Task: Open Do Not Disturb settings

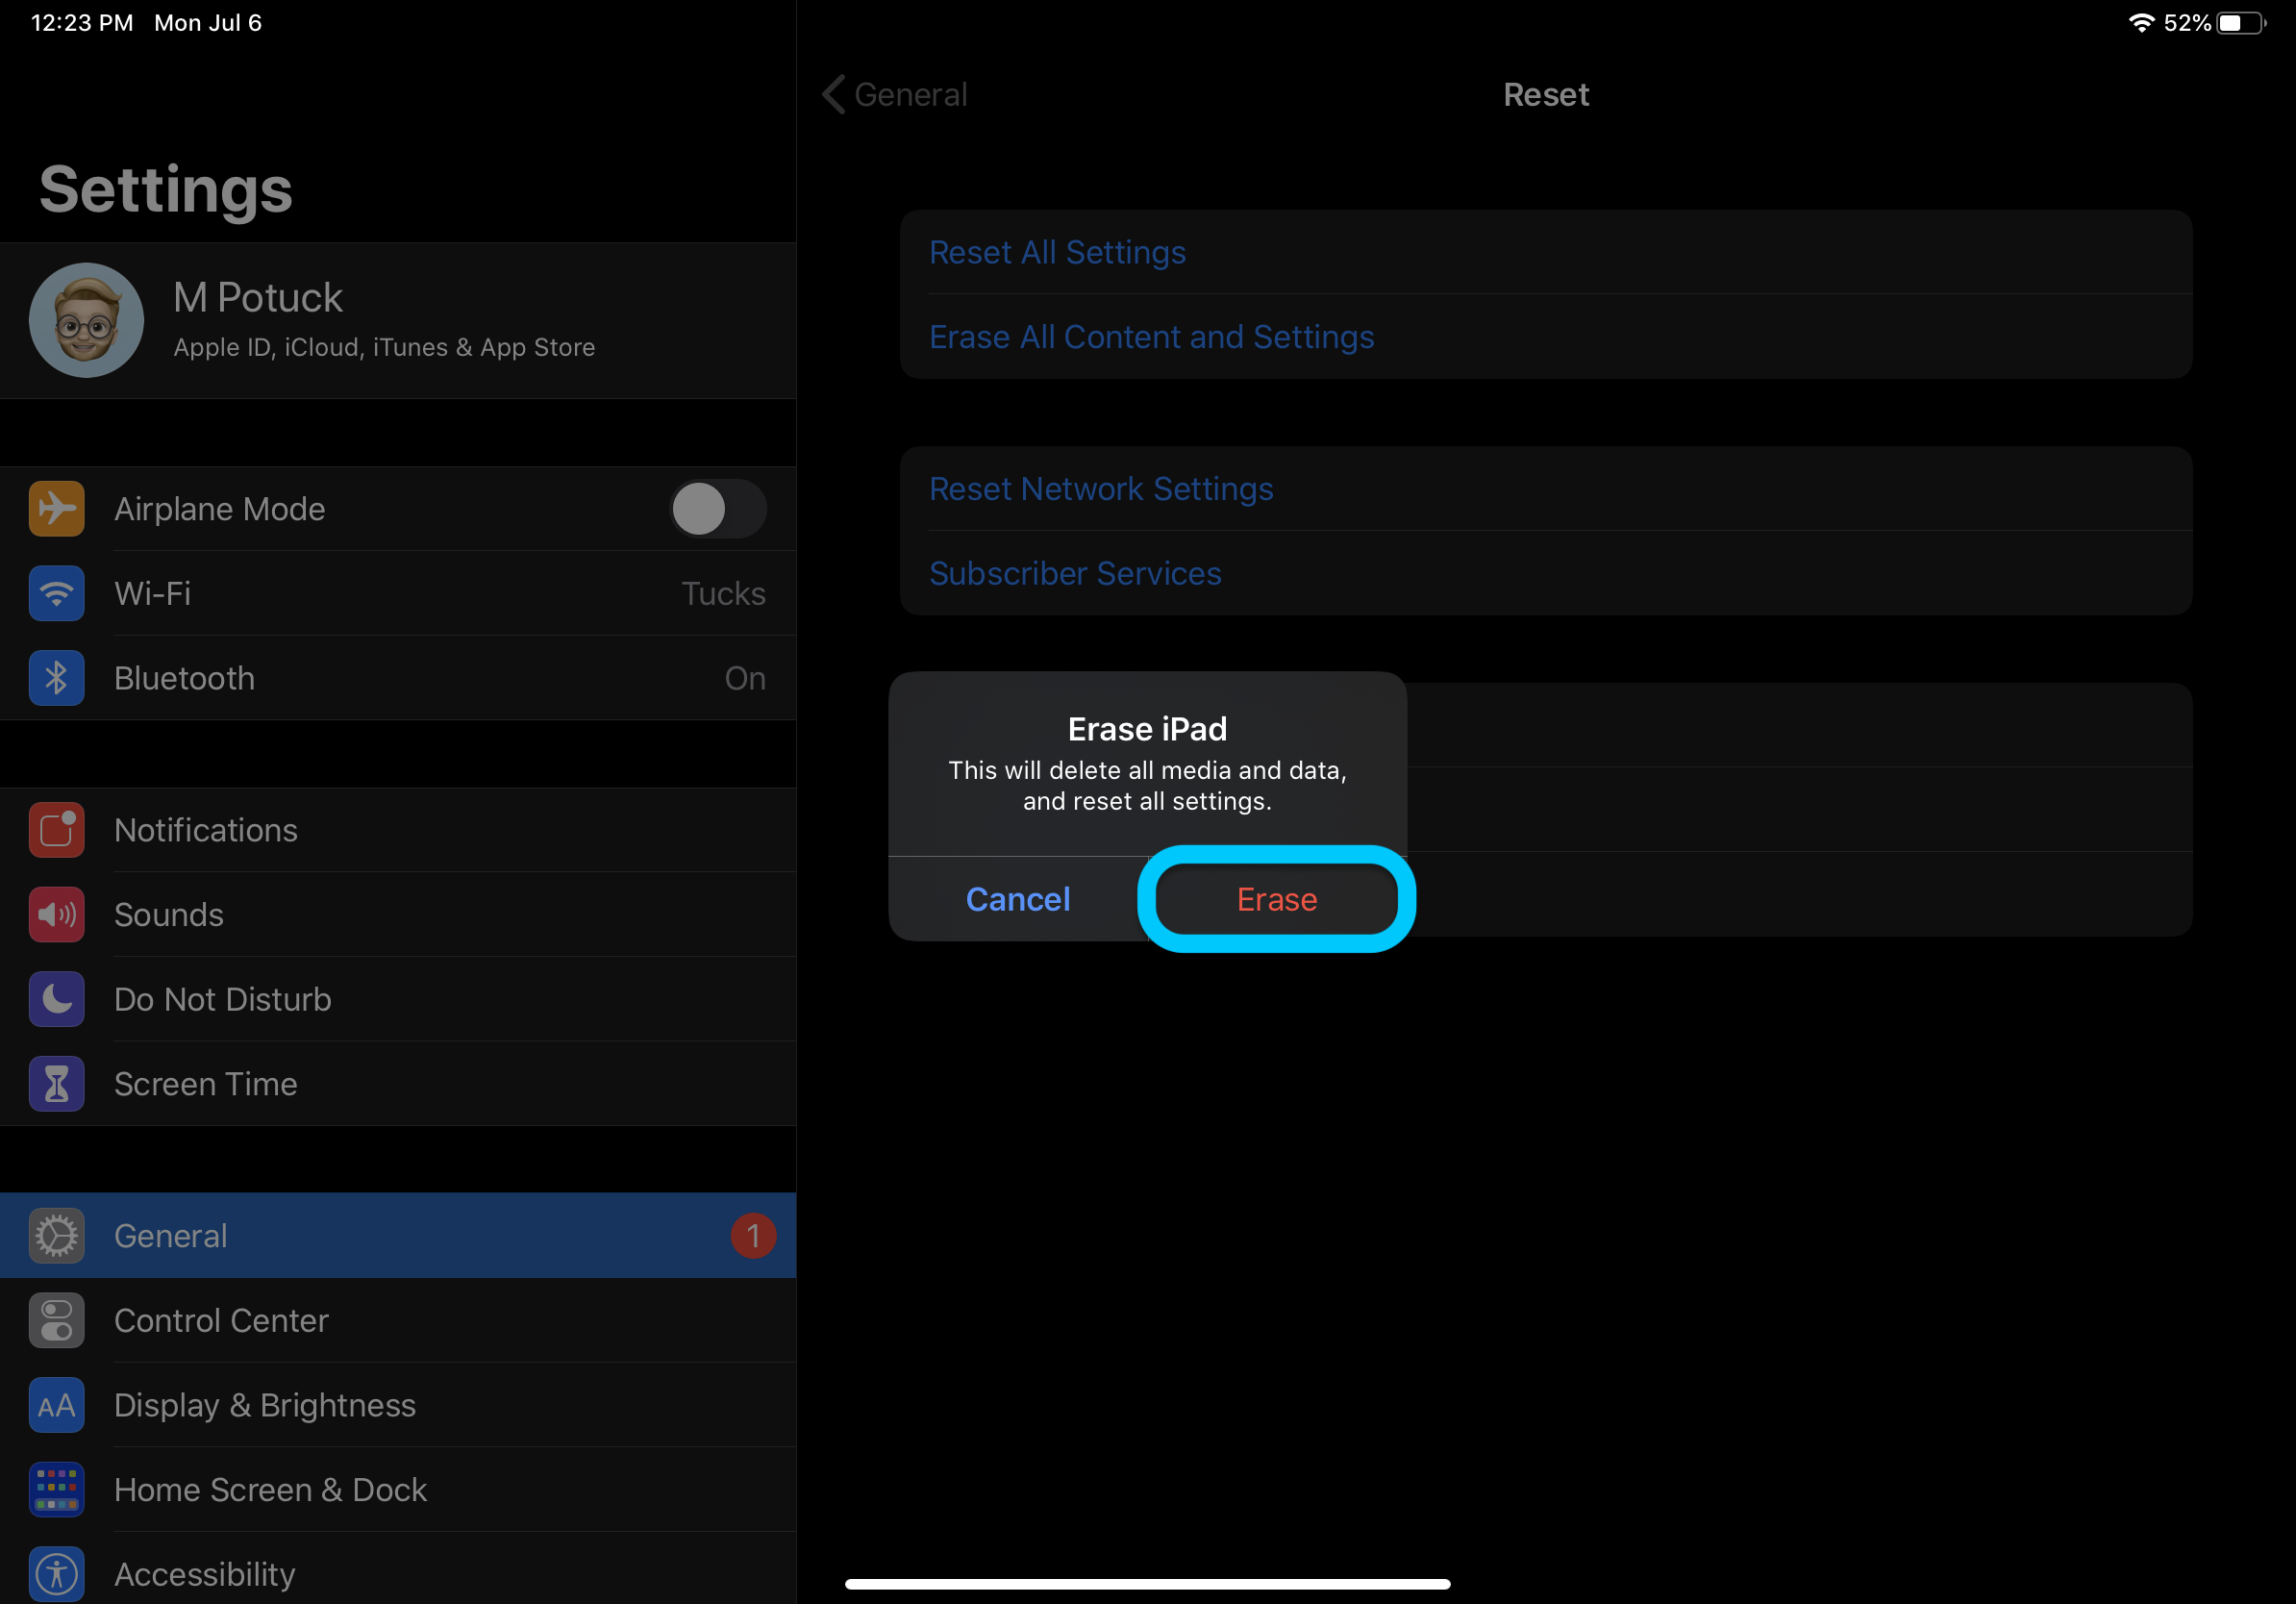Action: tap(220, 998)
